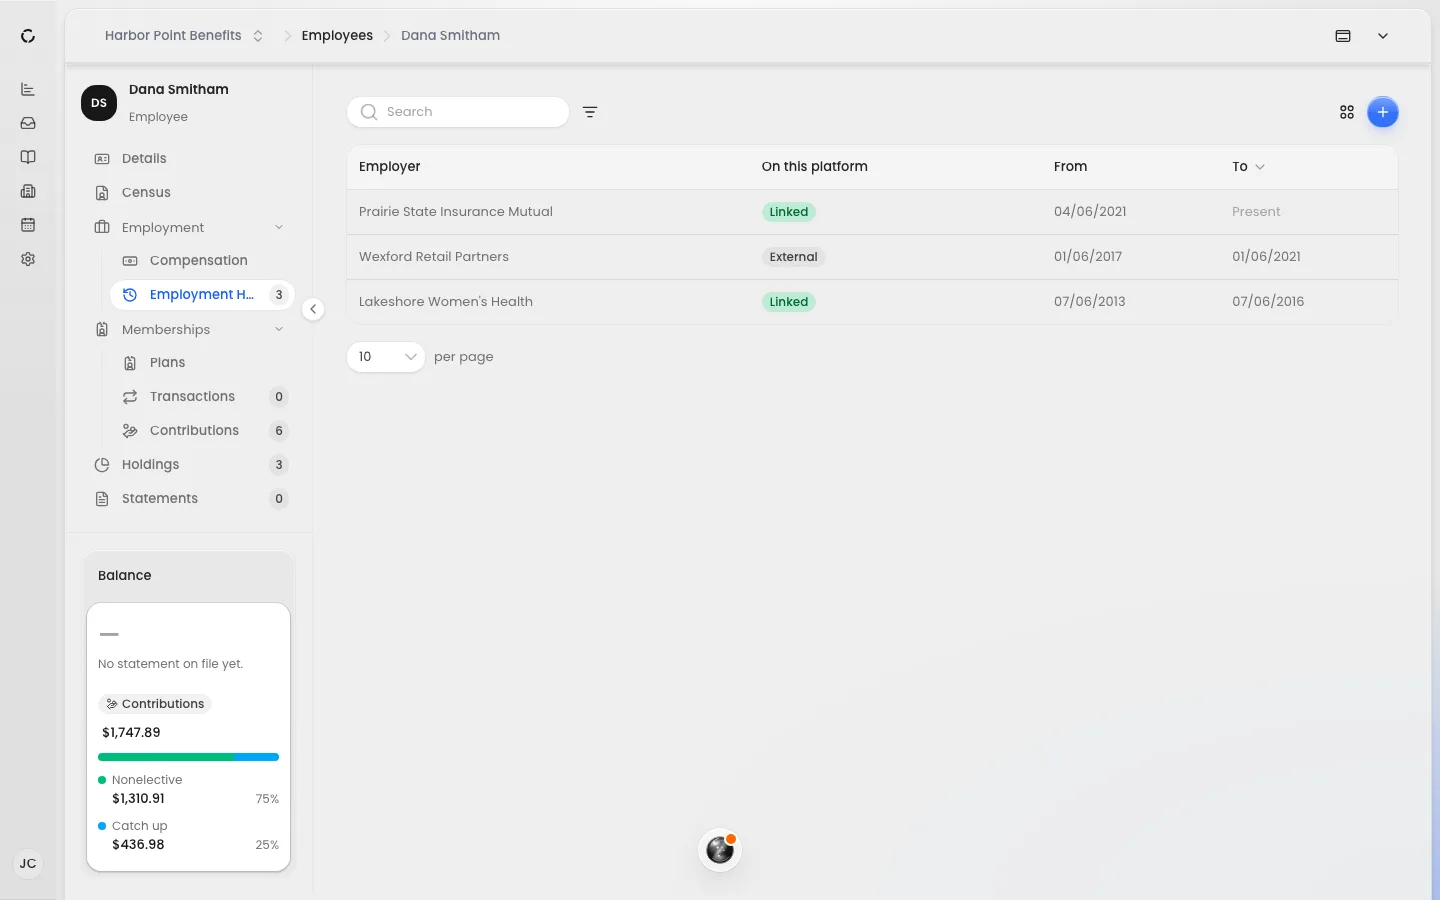Viewport: 1440px width, 900px height.
Task: Open the Compensation menu item
Action: pos(202,261)
